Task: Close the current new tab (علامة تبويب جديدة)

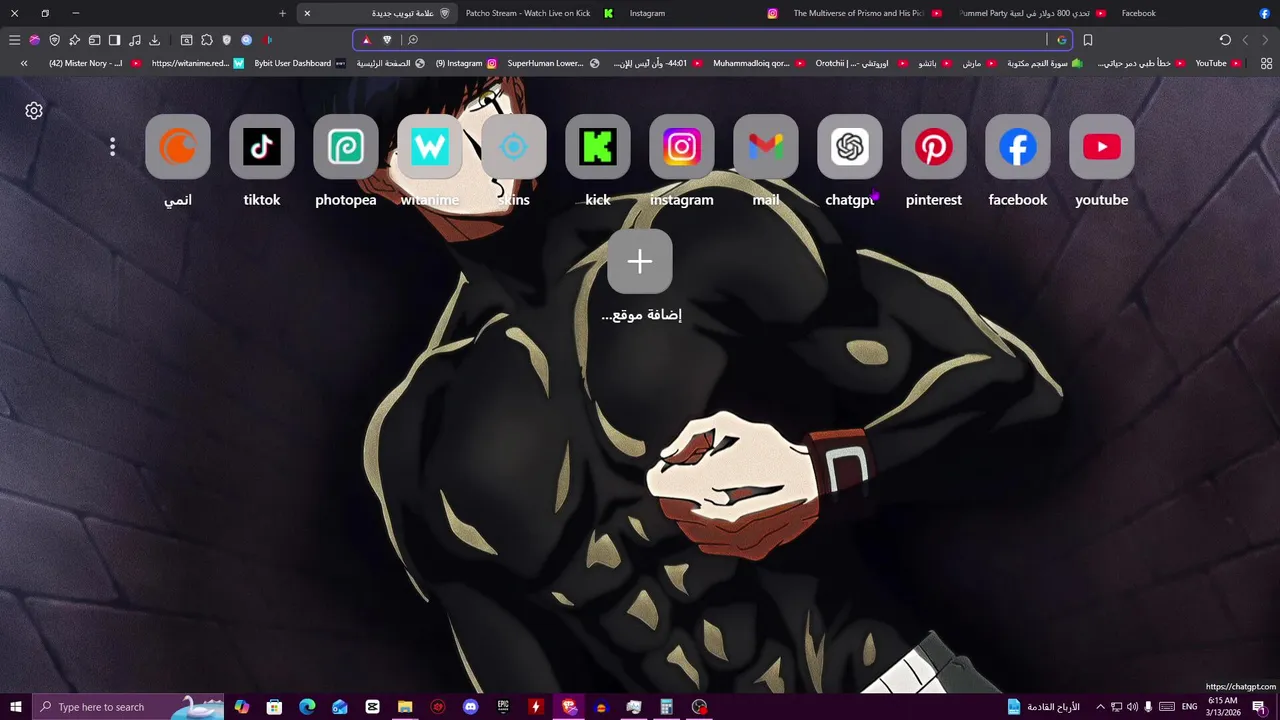Action: (x=307, y=13)
